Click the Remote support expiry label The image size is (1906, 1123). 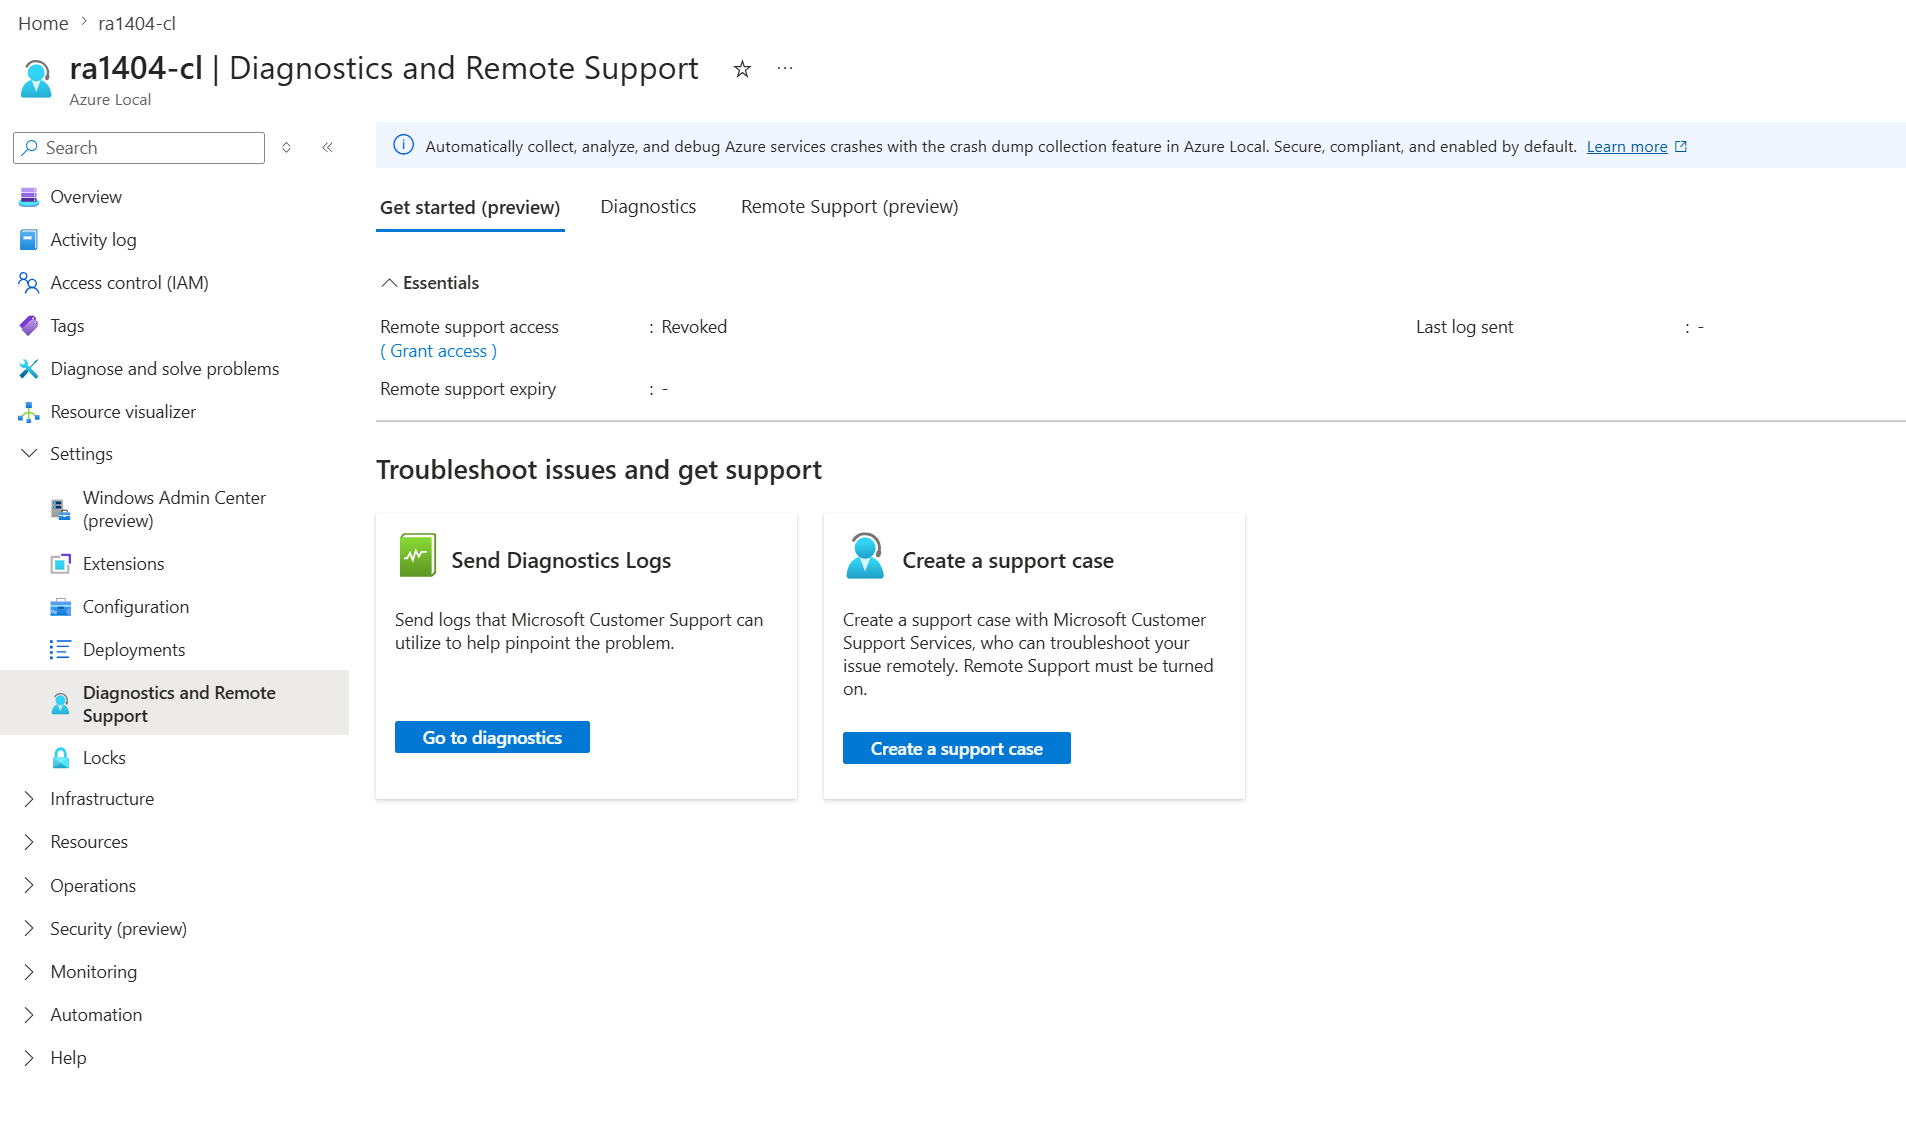[x=468, y=389]
